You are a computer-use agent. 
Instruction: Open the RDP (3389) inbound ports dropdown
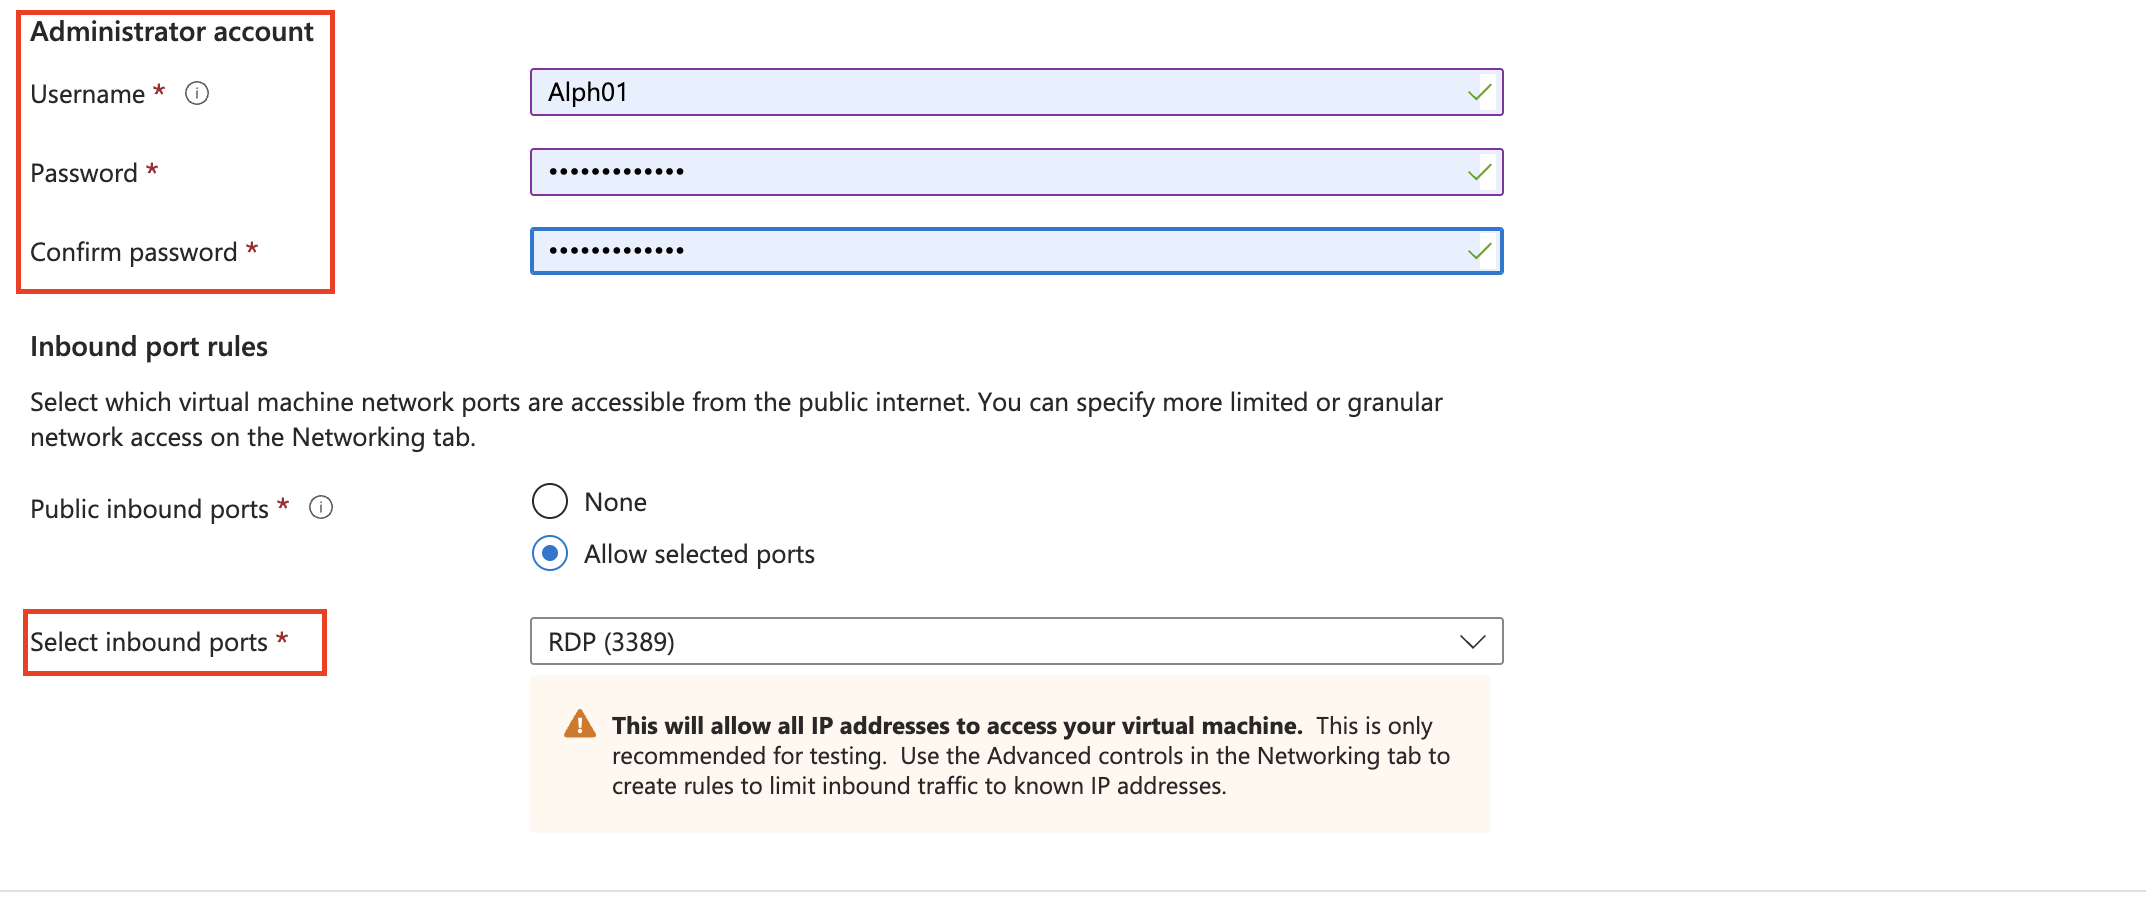point(1016,641)
